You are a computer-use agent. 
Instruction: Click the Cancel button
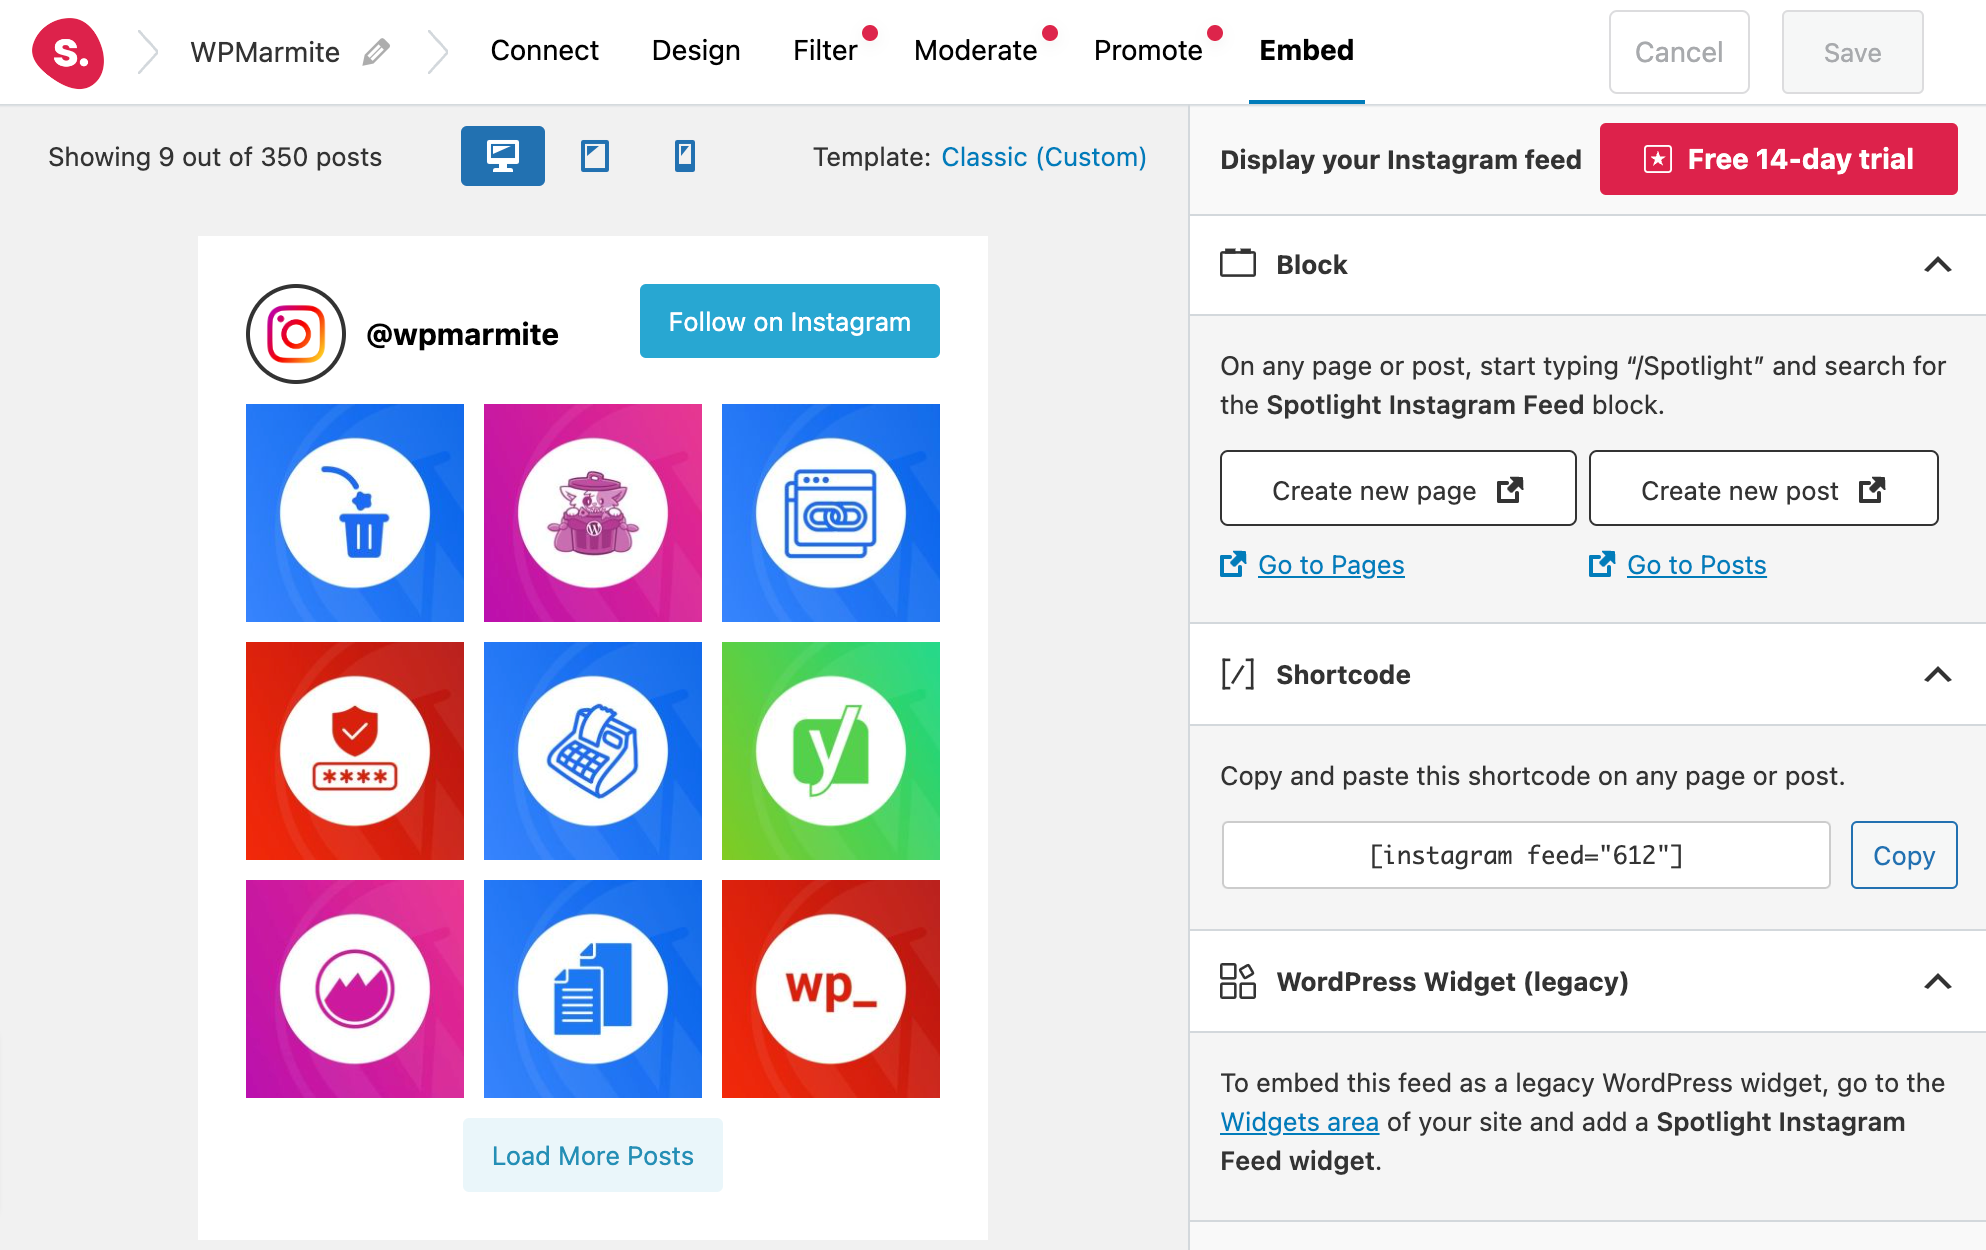click(x=1679, y=52)
